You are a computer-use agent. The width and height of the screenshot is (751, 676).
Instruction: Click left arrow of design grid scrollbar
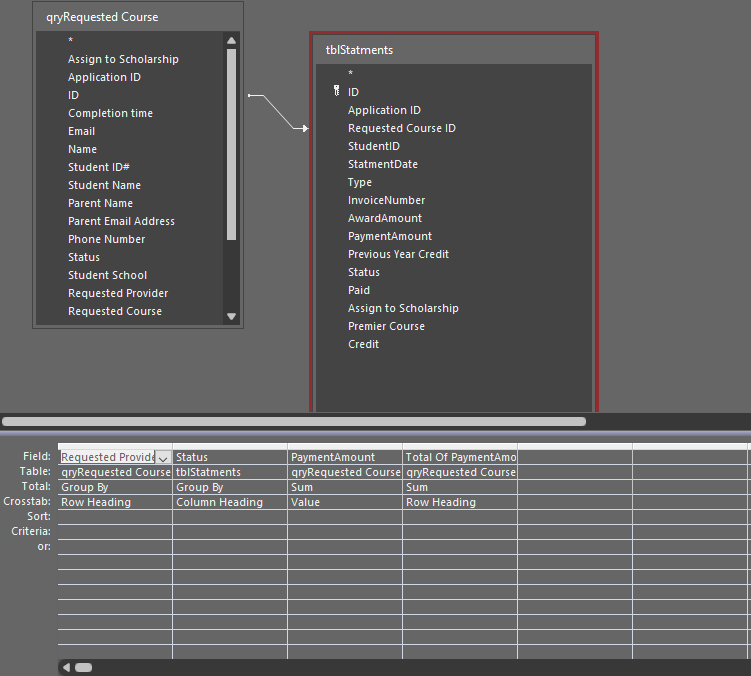(66, 667)
